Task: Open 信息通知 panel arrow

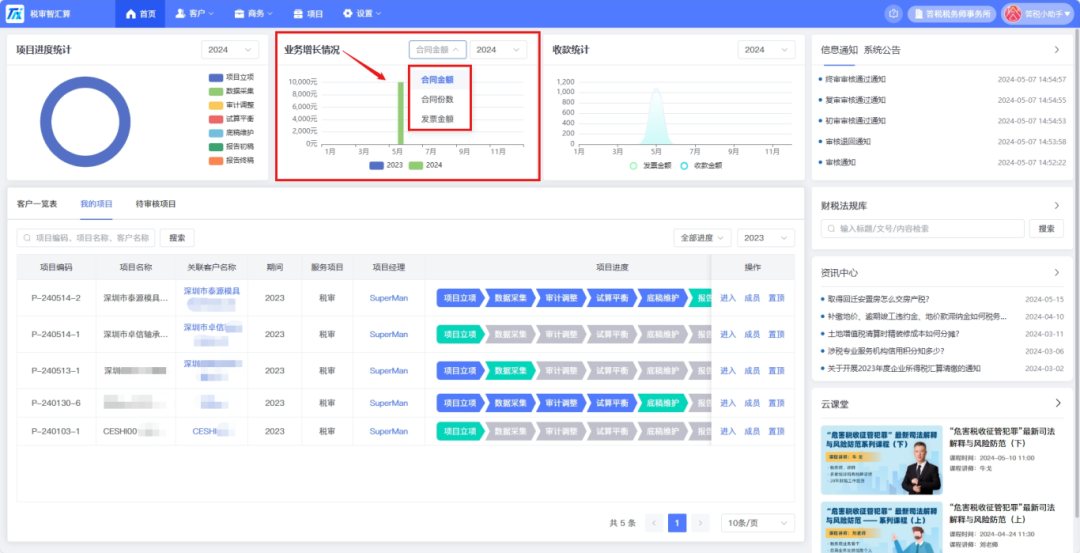Action: pyautogui.click(x=1057, y=50)
